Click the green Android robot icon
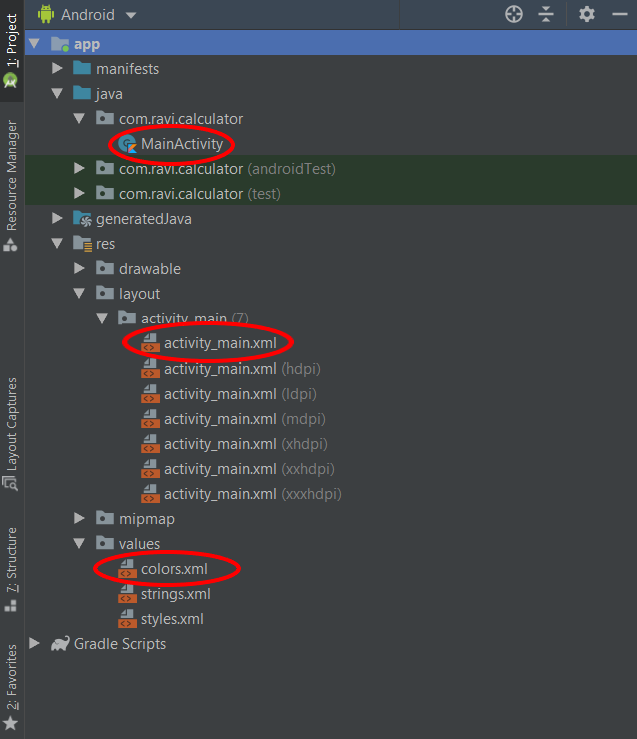This screenshot has width=637, height=739. 46,14
